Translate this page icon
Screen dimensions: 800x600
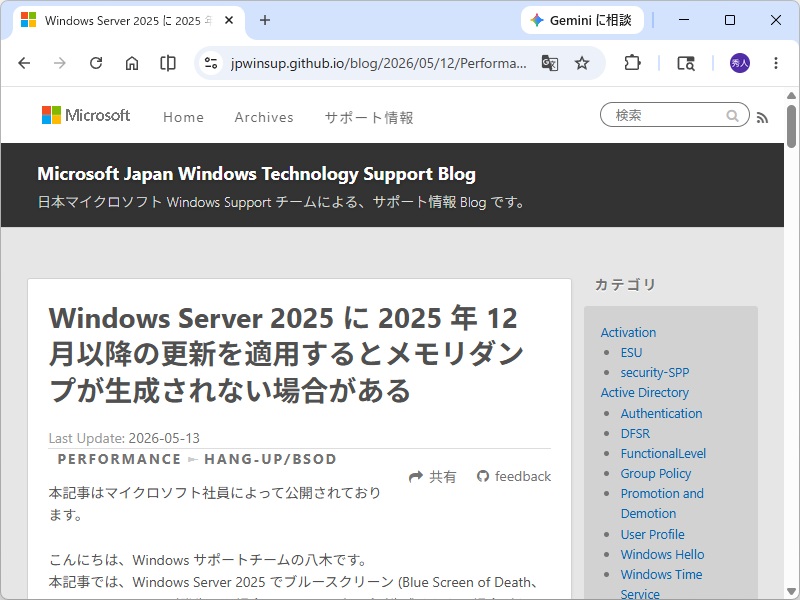[549, 63]
